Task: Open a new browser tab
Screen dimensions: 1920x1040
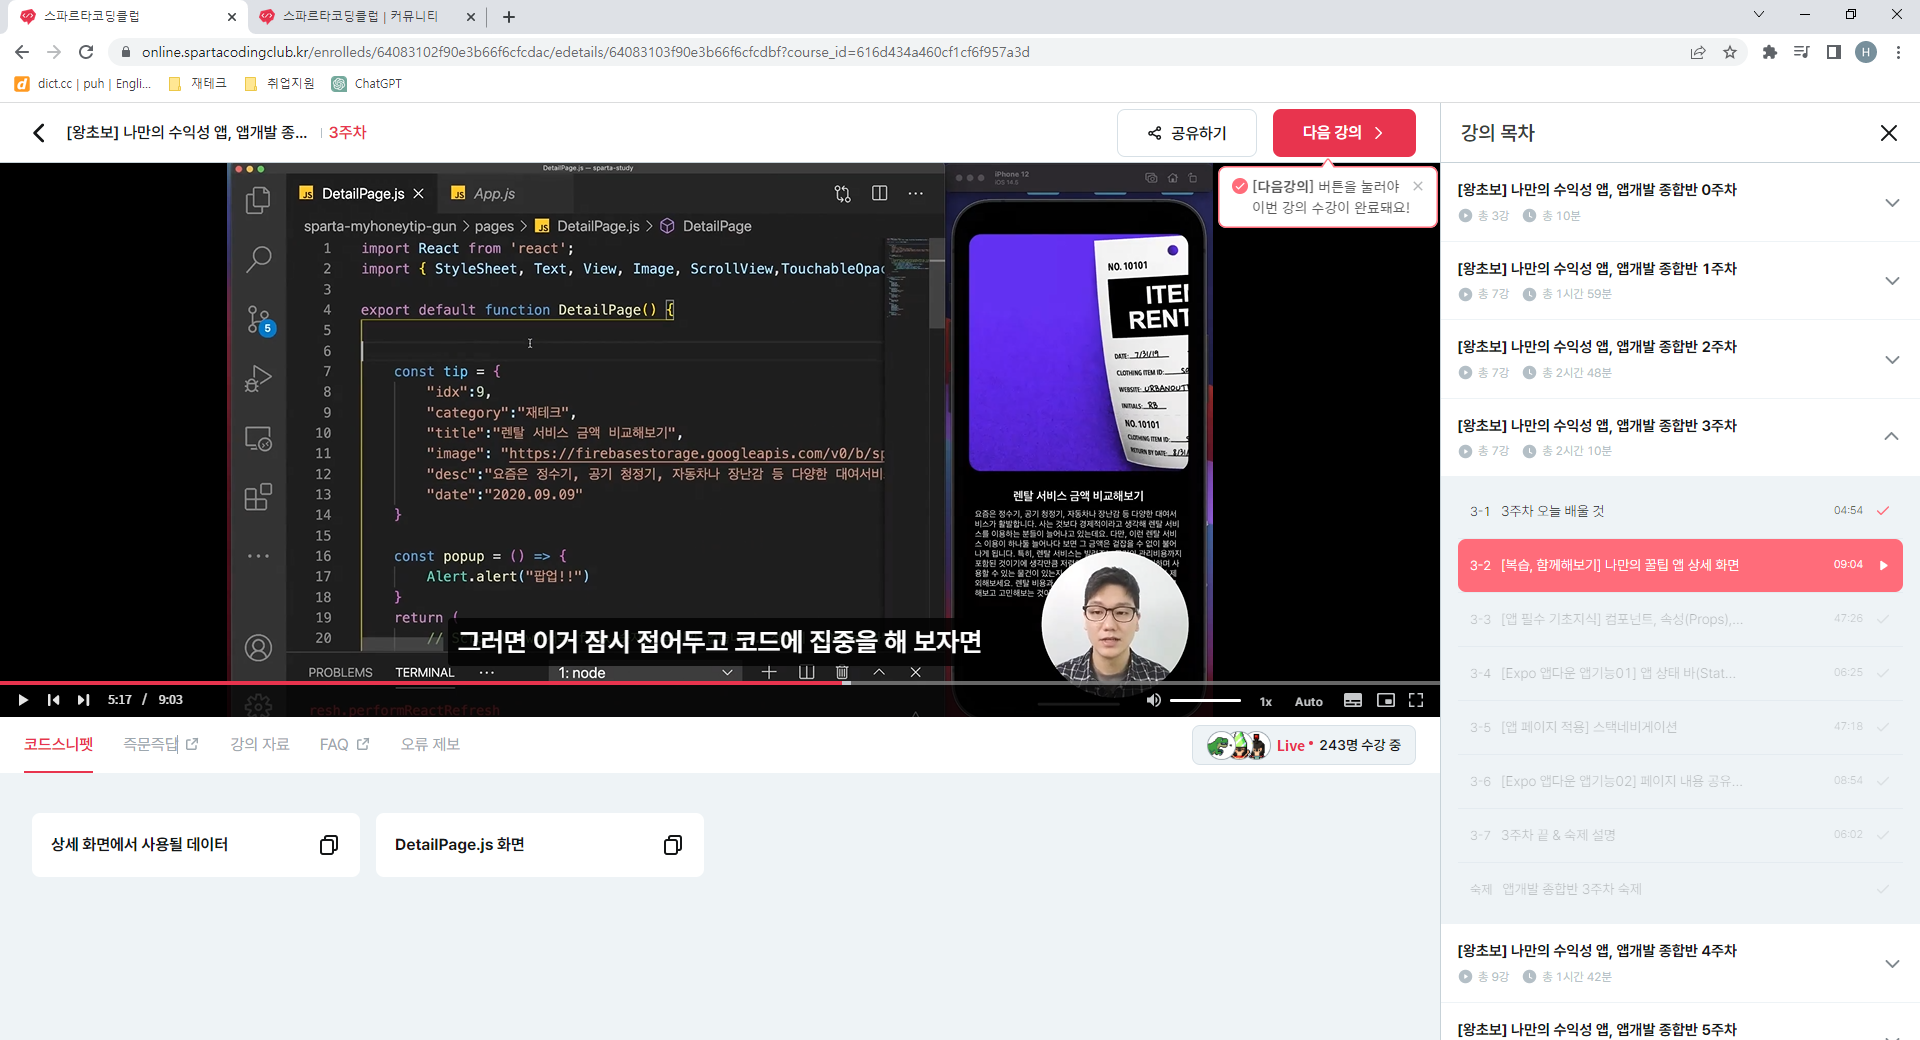Action: pos(509,17)
